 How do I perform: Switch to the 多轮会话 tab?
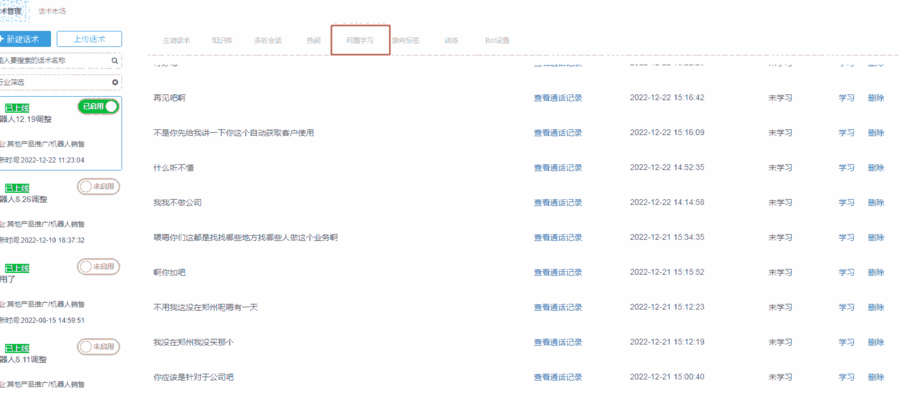268,41
